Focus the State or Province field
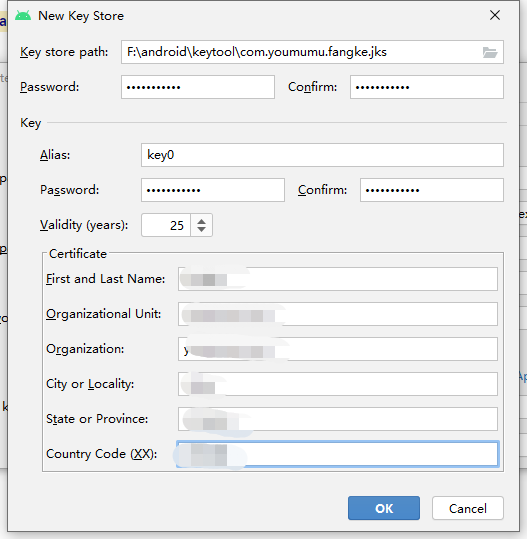 (x=338, y=419)
